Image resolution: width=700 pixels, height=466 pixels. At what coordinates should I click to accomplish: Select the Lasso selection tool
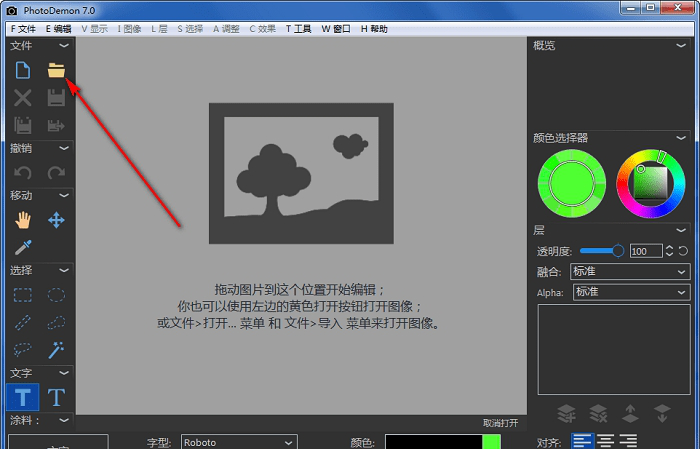pos(23,348)
